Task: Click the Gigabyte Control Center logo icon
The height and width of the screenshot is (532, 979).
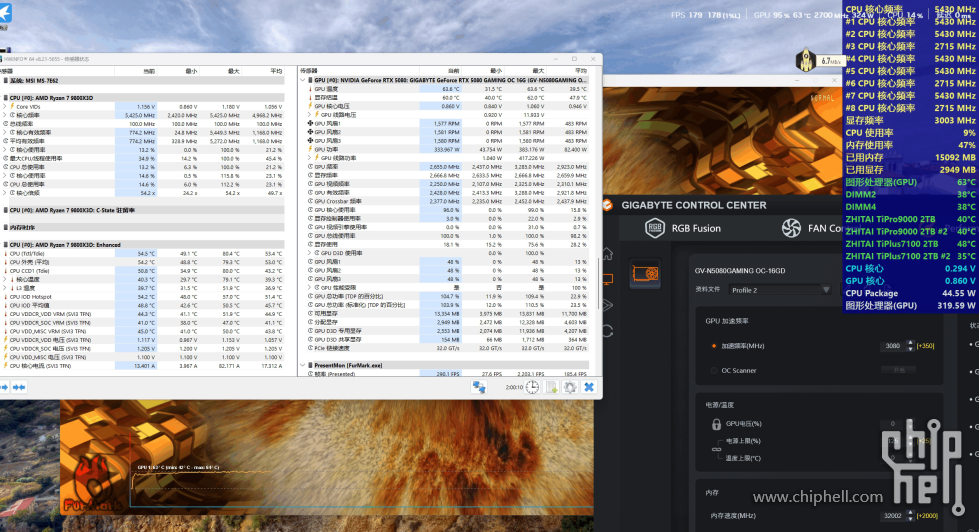Action: click(608, 205)
